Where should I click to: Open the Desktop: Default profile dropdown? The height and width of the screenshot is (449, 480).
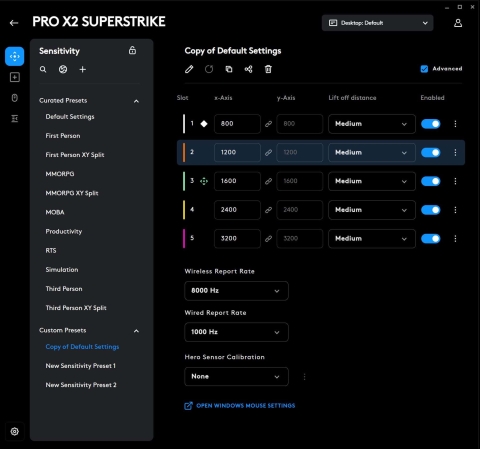(377, 23)
